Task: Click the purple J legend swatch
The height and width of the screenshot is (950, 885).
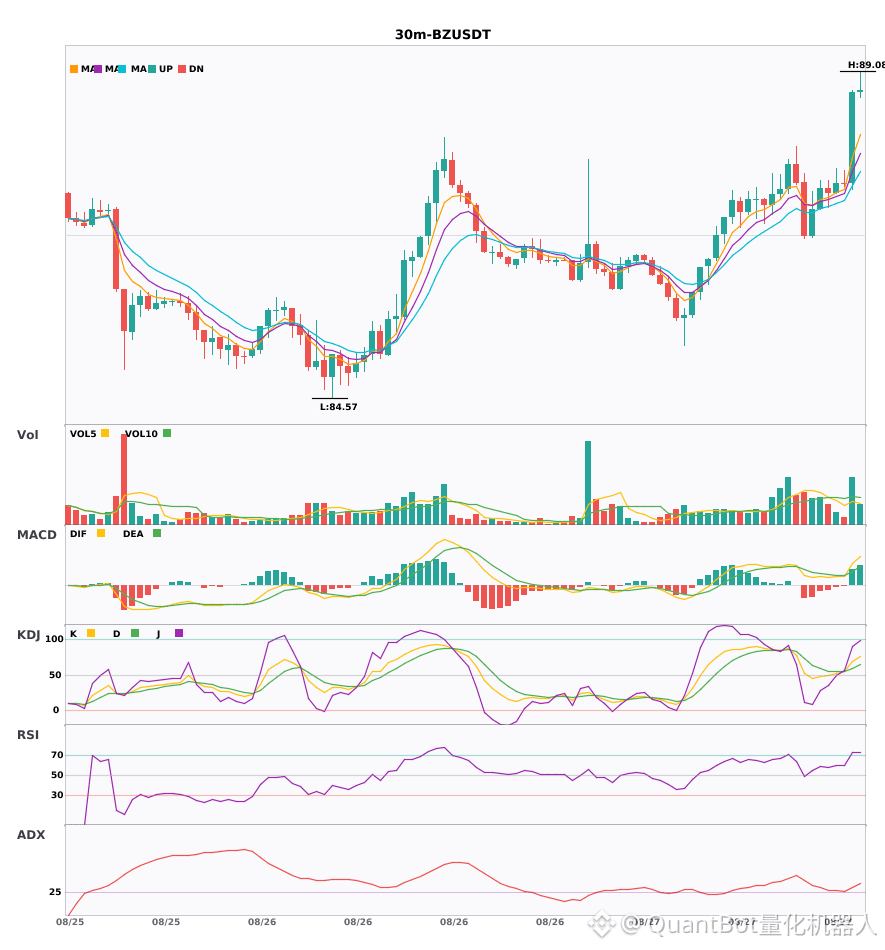Action: click(x=179, y=633)
